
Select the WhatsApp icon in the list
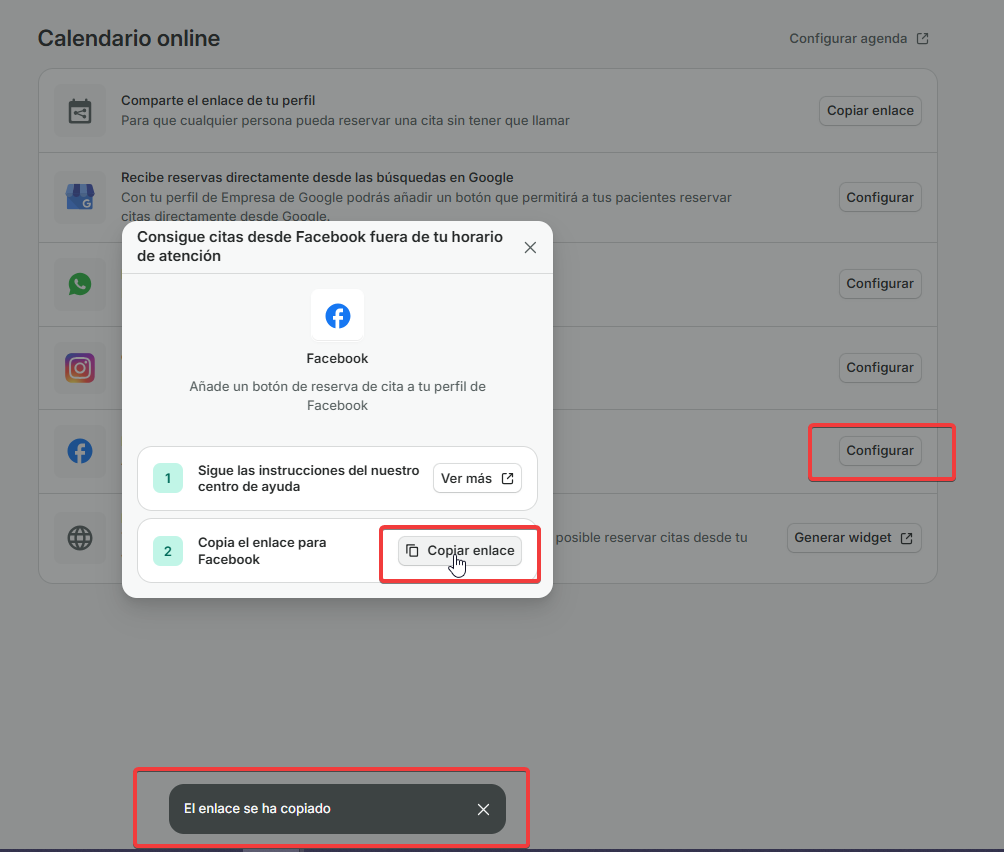pyautogui.click(x=80, y=283)
